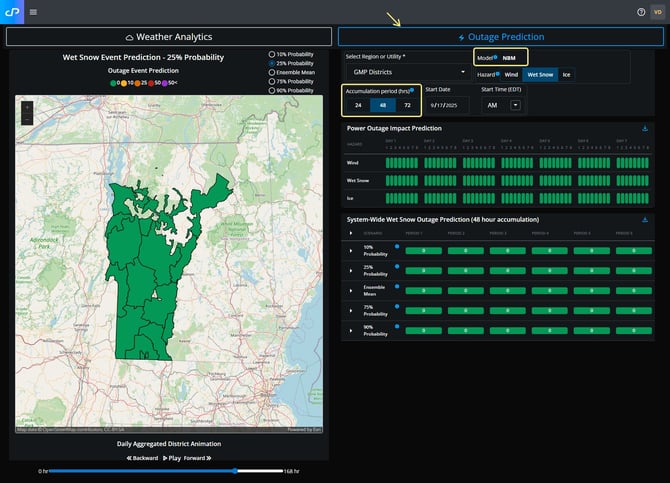Select the 10% Probability radio option

click(272, 53)
